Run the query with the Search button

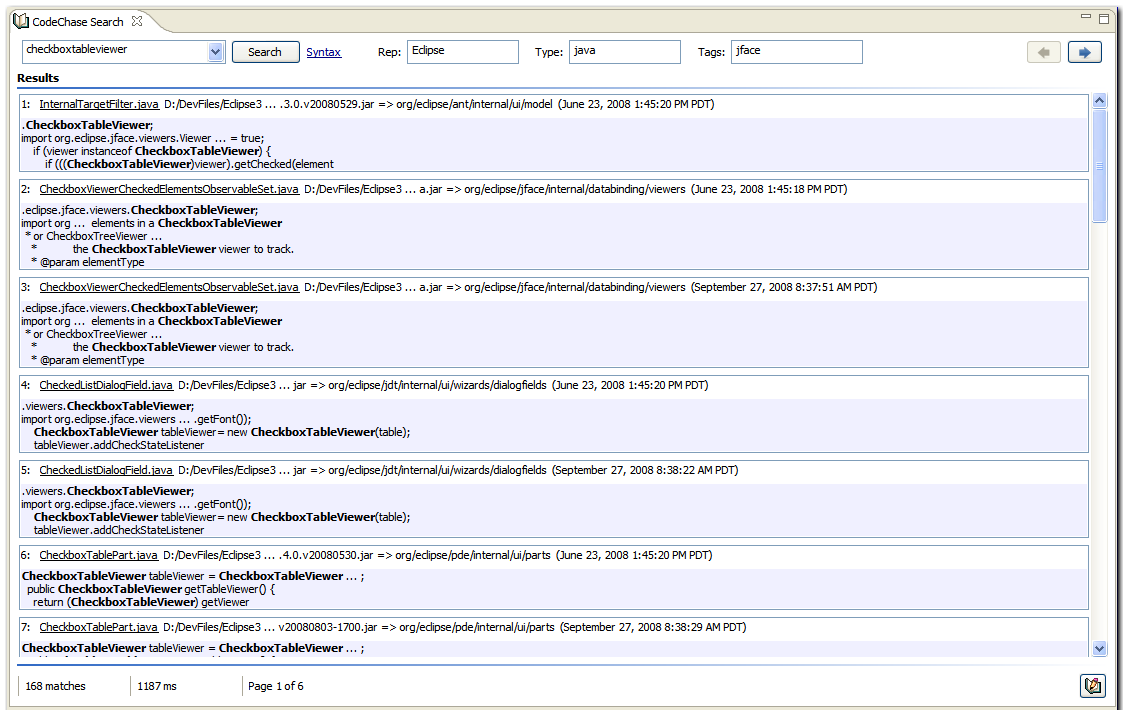coord(265,52)
